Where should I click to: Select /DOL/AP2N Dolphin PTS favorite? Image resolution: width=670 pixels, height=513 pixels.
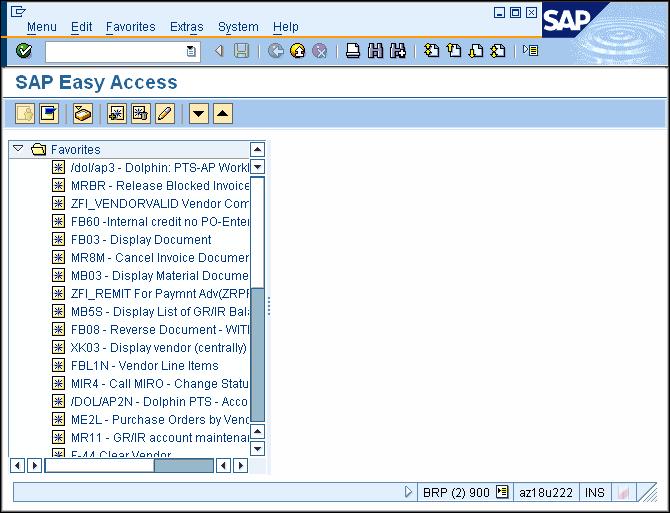click(160, 402)
